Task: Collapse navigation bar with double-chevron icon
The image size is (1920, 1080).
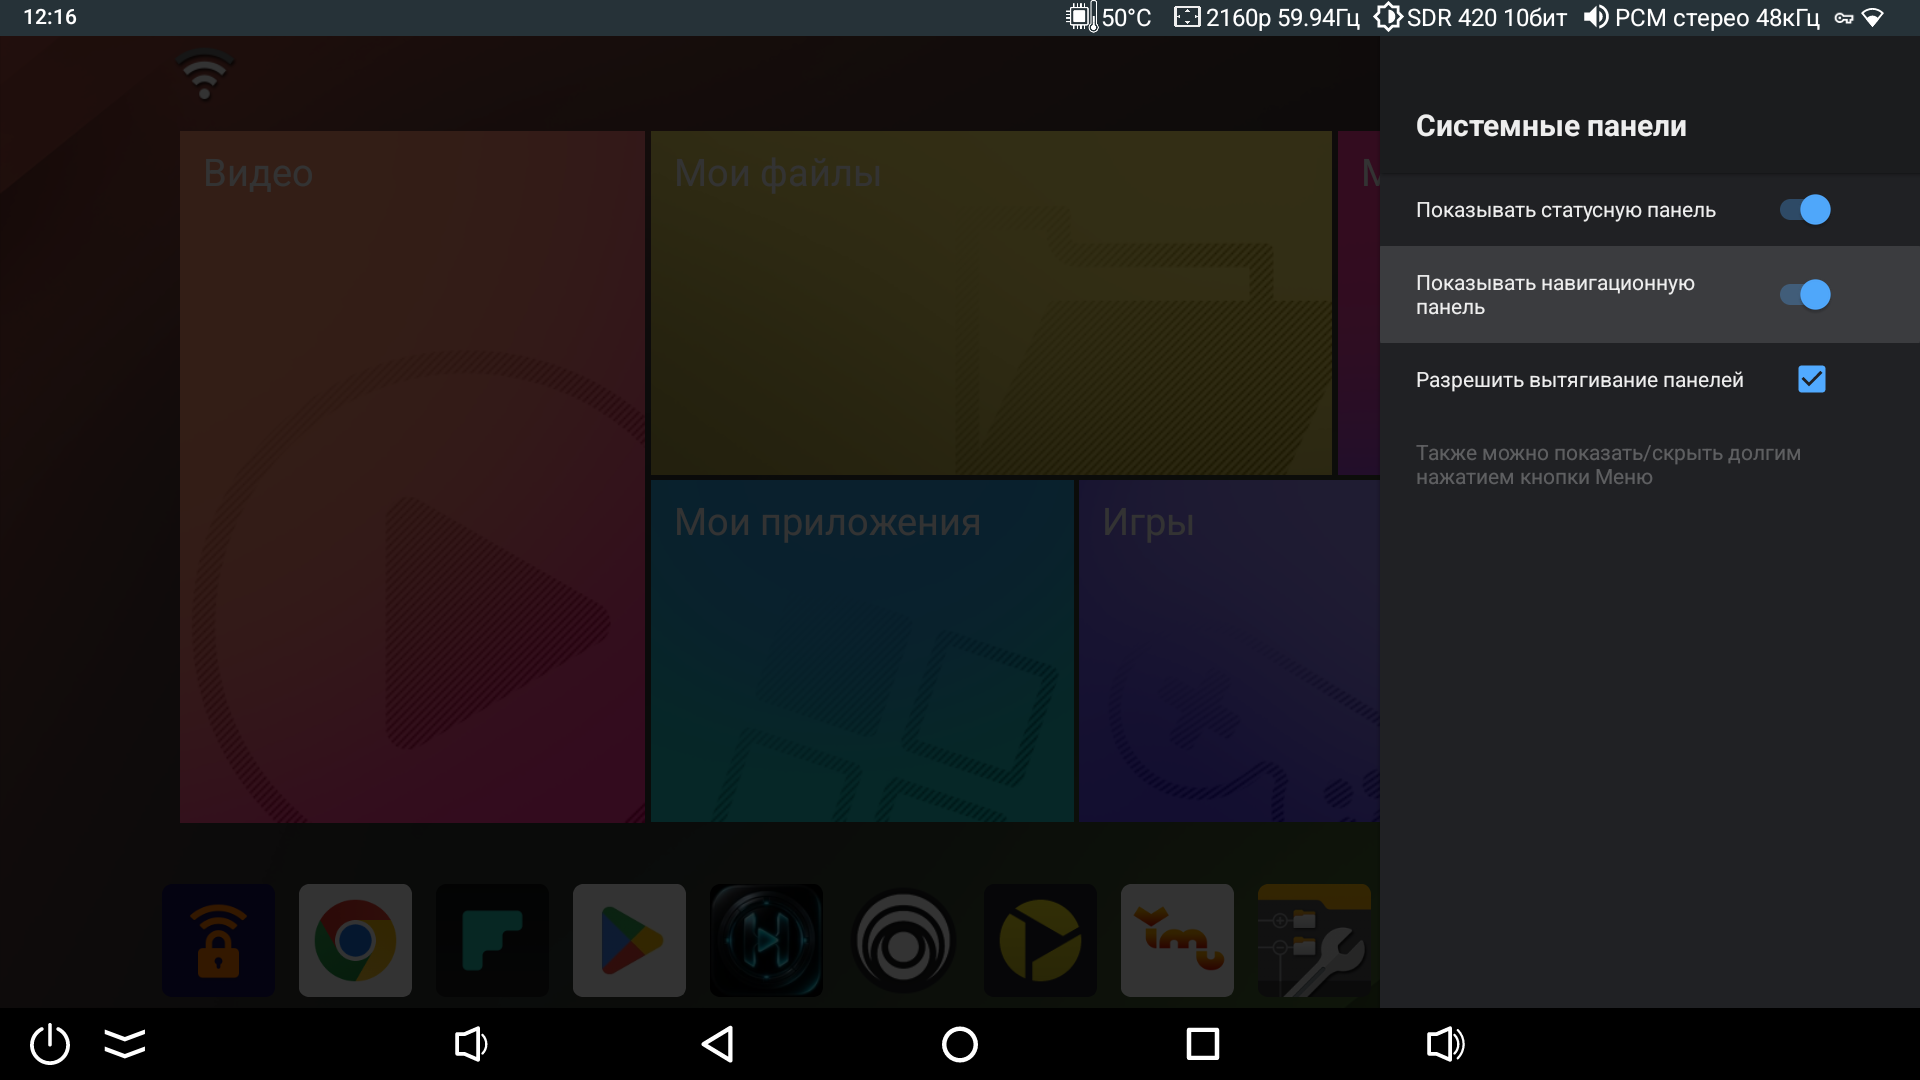Action: click(x=125, y=1044)
